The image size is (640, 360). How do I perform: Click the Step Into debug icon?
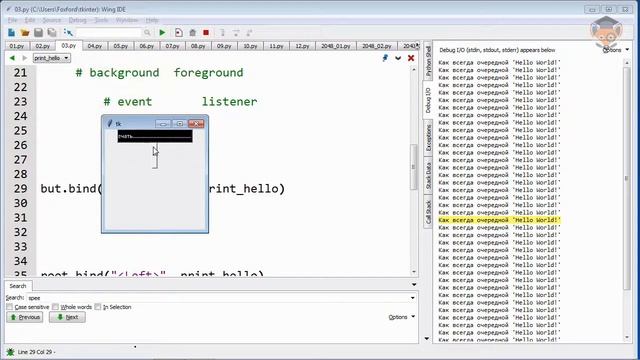(222, 33)
